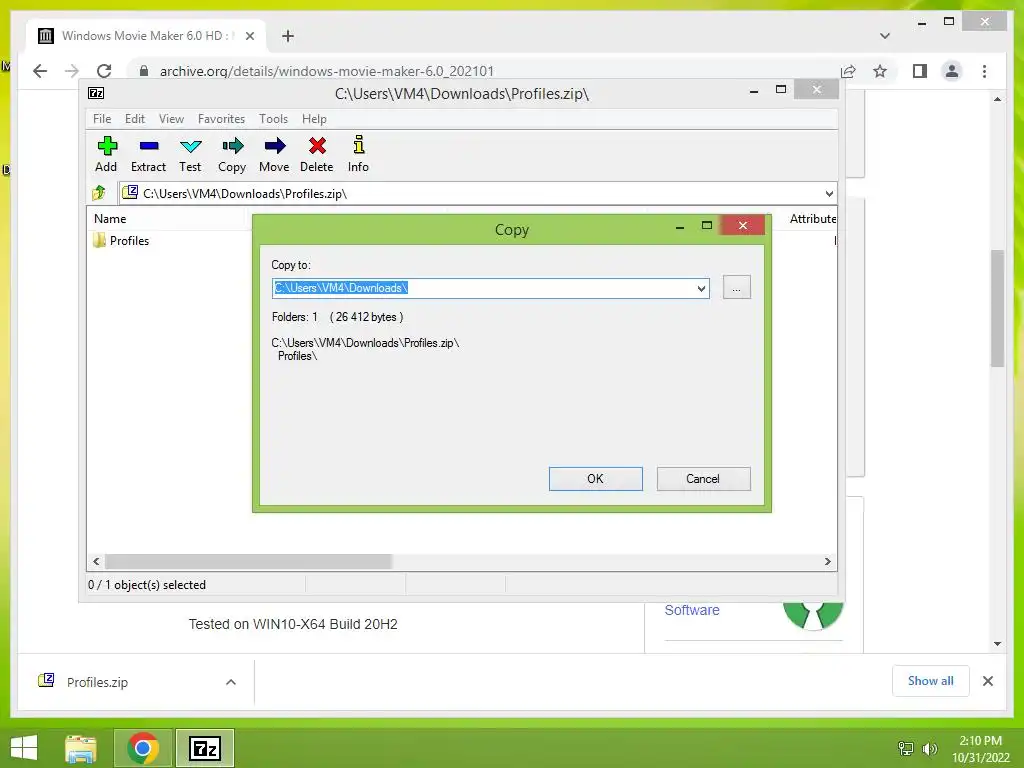Screen dimensions: 1024x768
Task: Click the 7z logo in window title
Action: (96, 93)
